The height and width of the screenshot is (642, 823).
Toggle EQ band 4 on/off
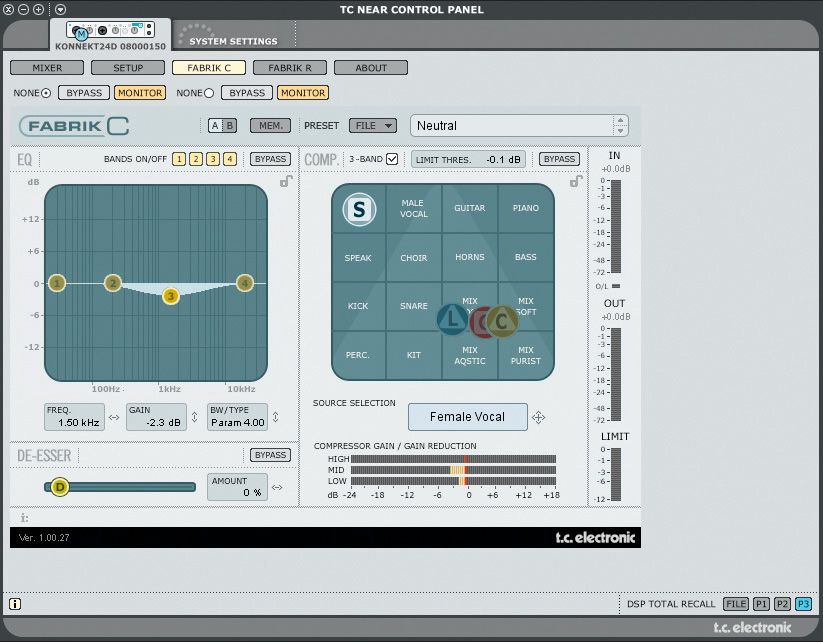pyautogui.click(x=230, y=159)
